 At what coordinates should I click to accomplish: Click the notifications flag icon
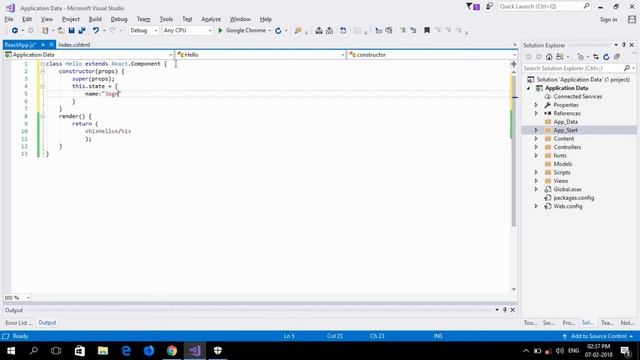[472, 7]
